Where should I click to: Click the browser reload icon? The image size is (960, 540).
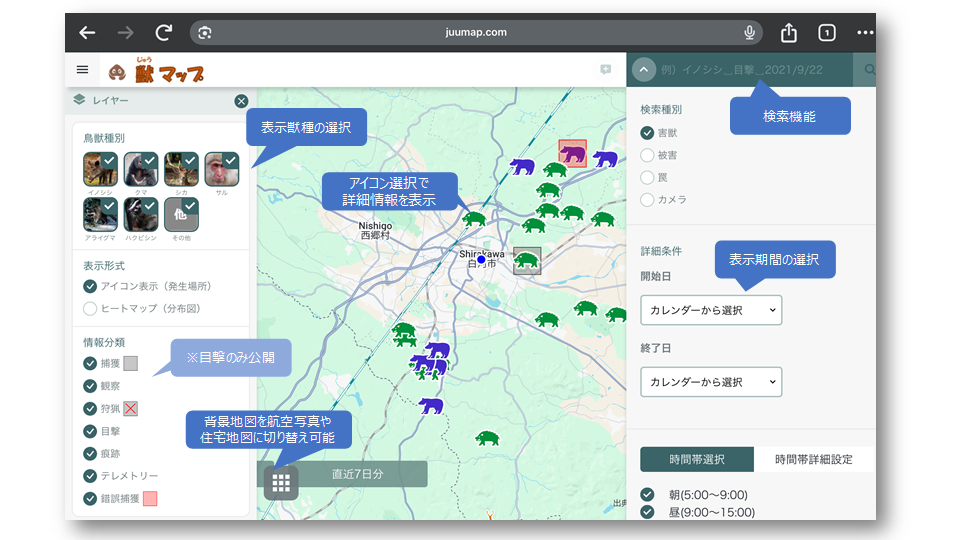(164, 33)
